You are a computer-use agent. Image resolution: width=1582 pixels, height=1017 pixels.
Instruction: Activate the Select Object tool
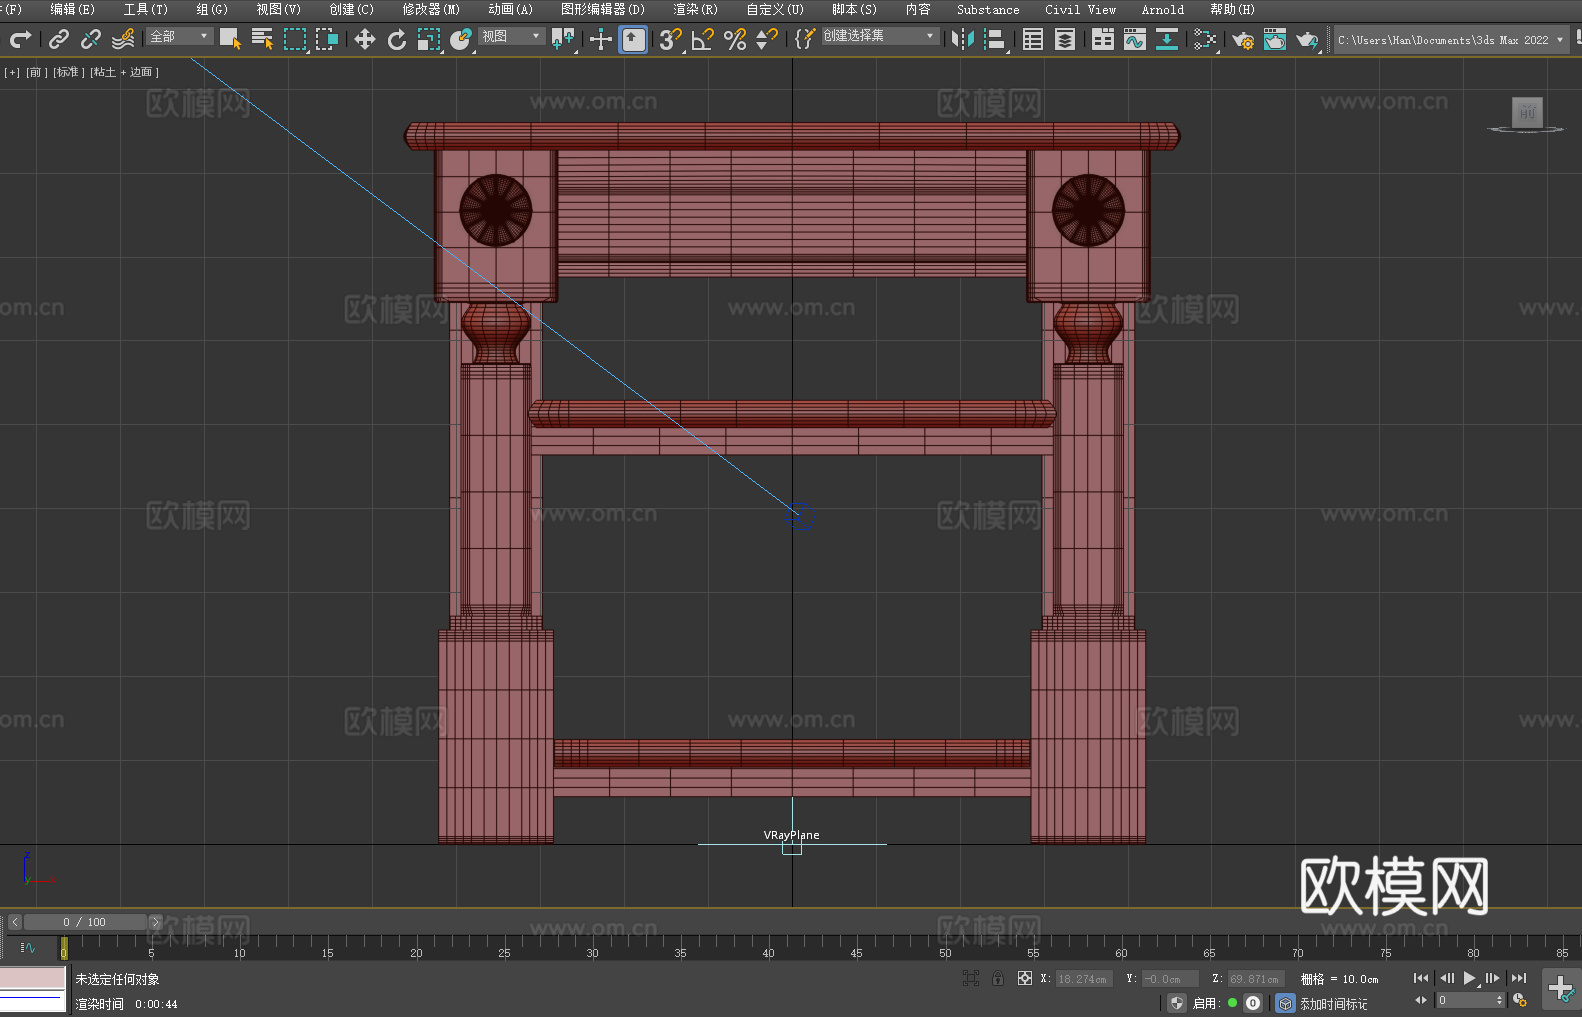tap(230, 39)
